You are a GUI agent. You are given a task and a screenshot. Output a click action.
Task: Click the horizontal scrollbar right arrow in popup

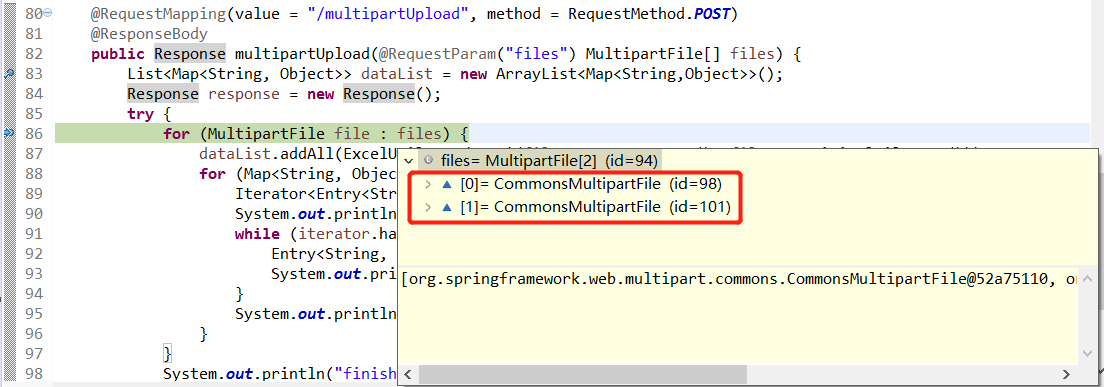click(1067, 374)
